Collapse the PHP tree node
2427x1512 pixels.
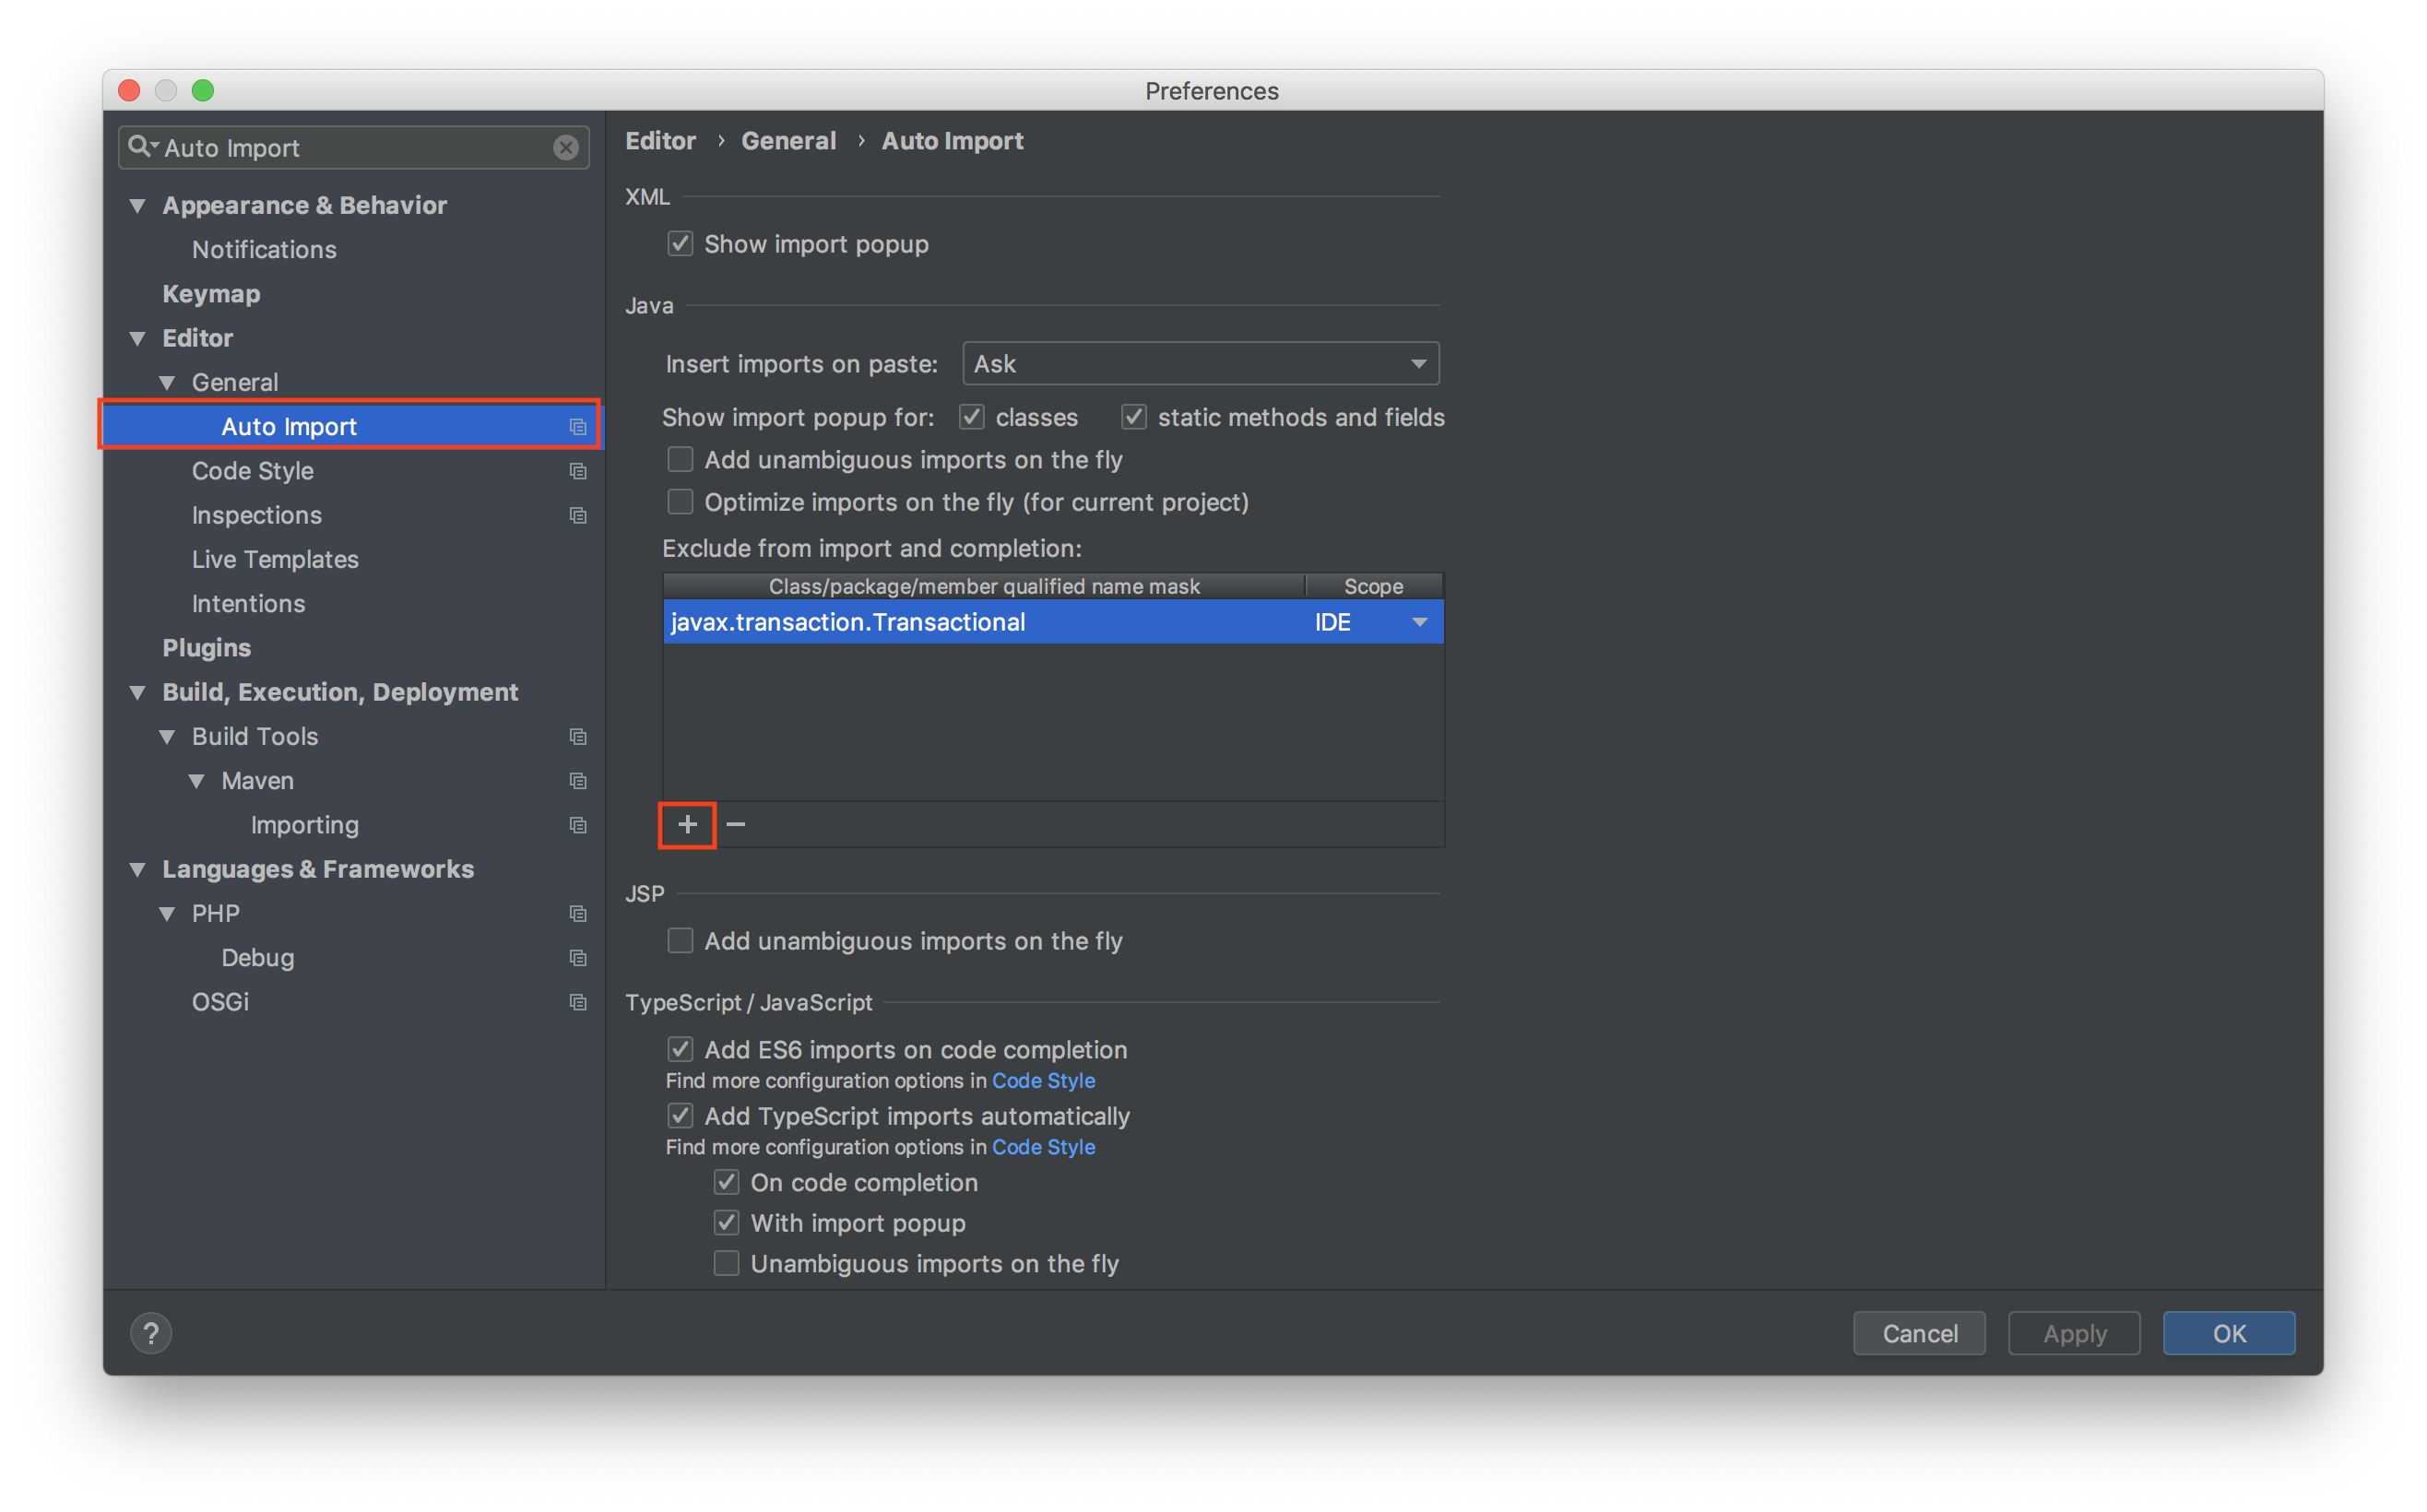(x=167, y=914)
